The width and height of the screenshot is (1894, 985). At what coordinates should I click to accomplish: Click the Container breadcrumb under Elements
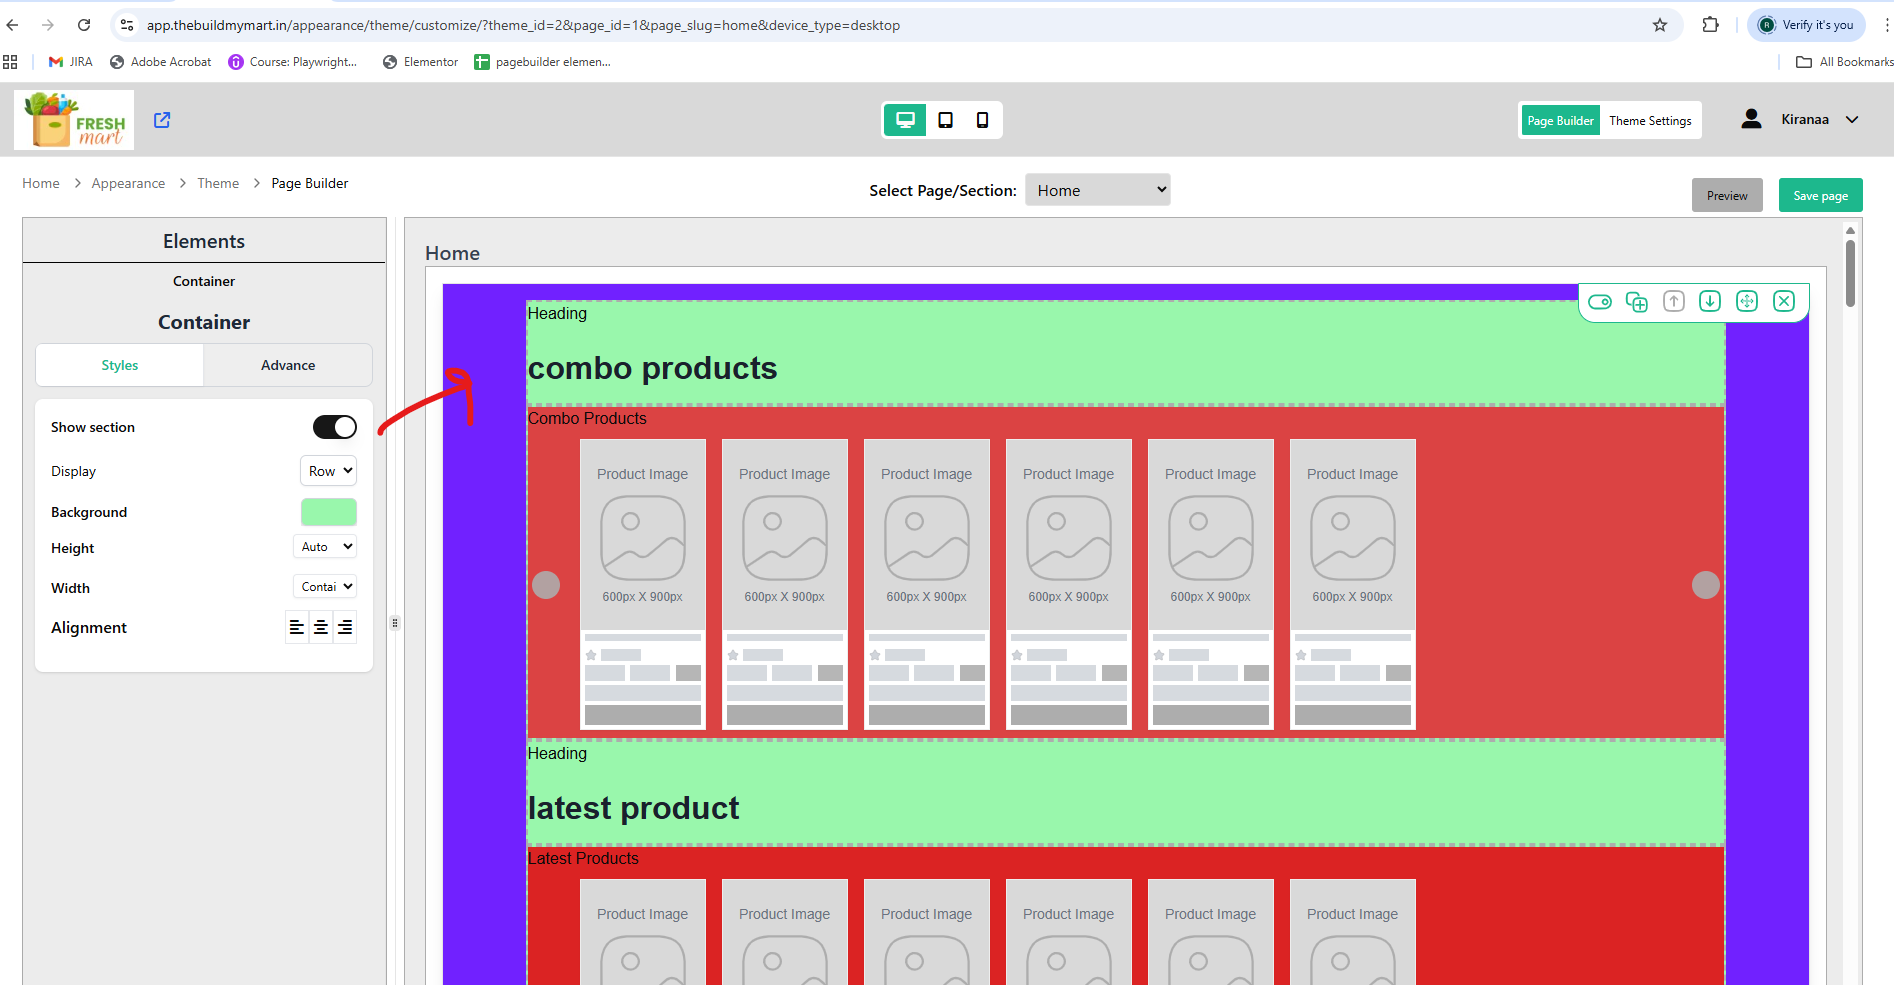[x=204, y=281]
